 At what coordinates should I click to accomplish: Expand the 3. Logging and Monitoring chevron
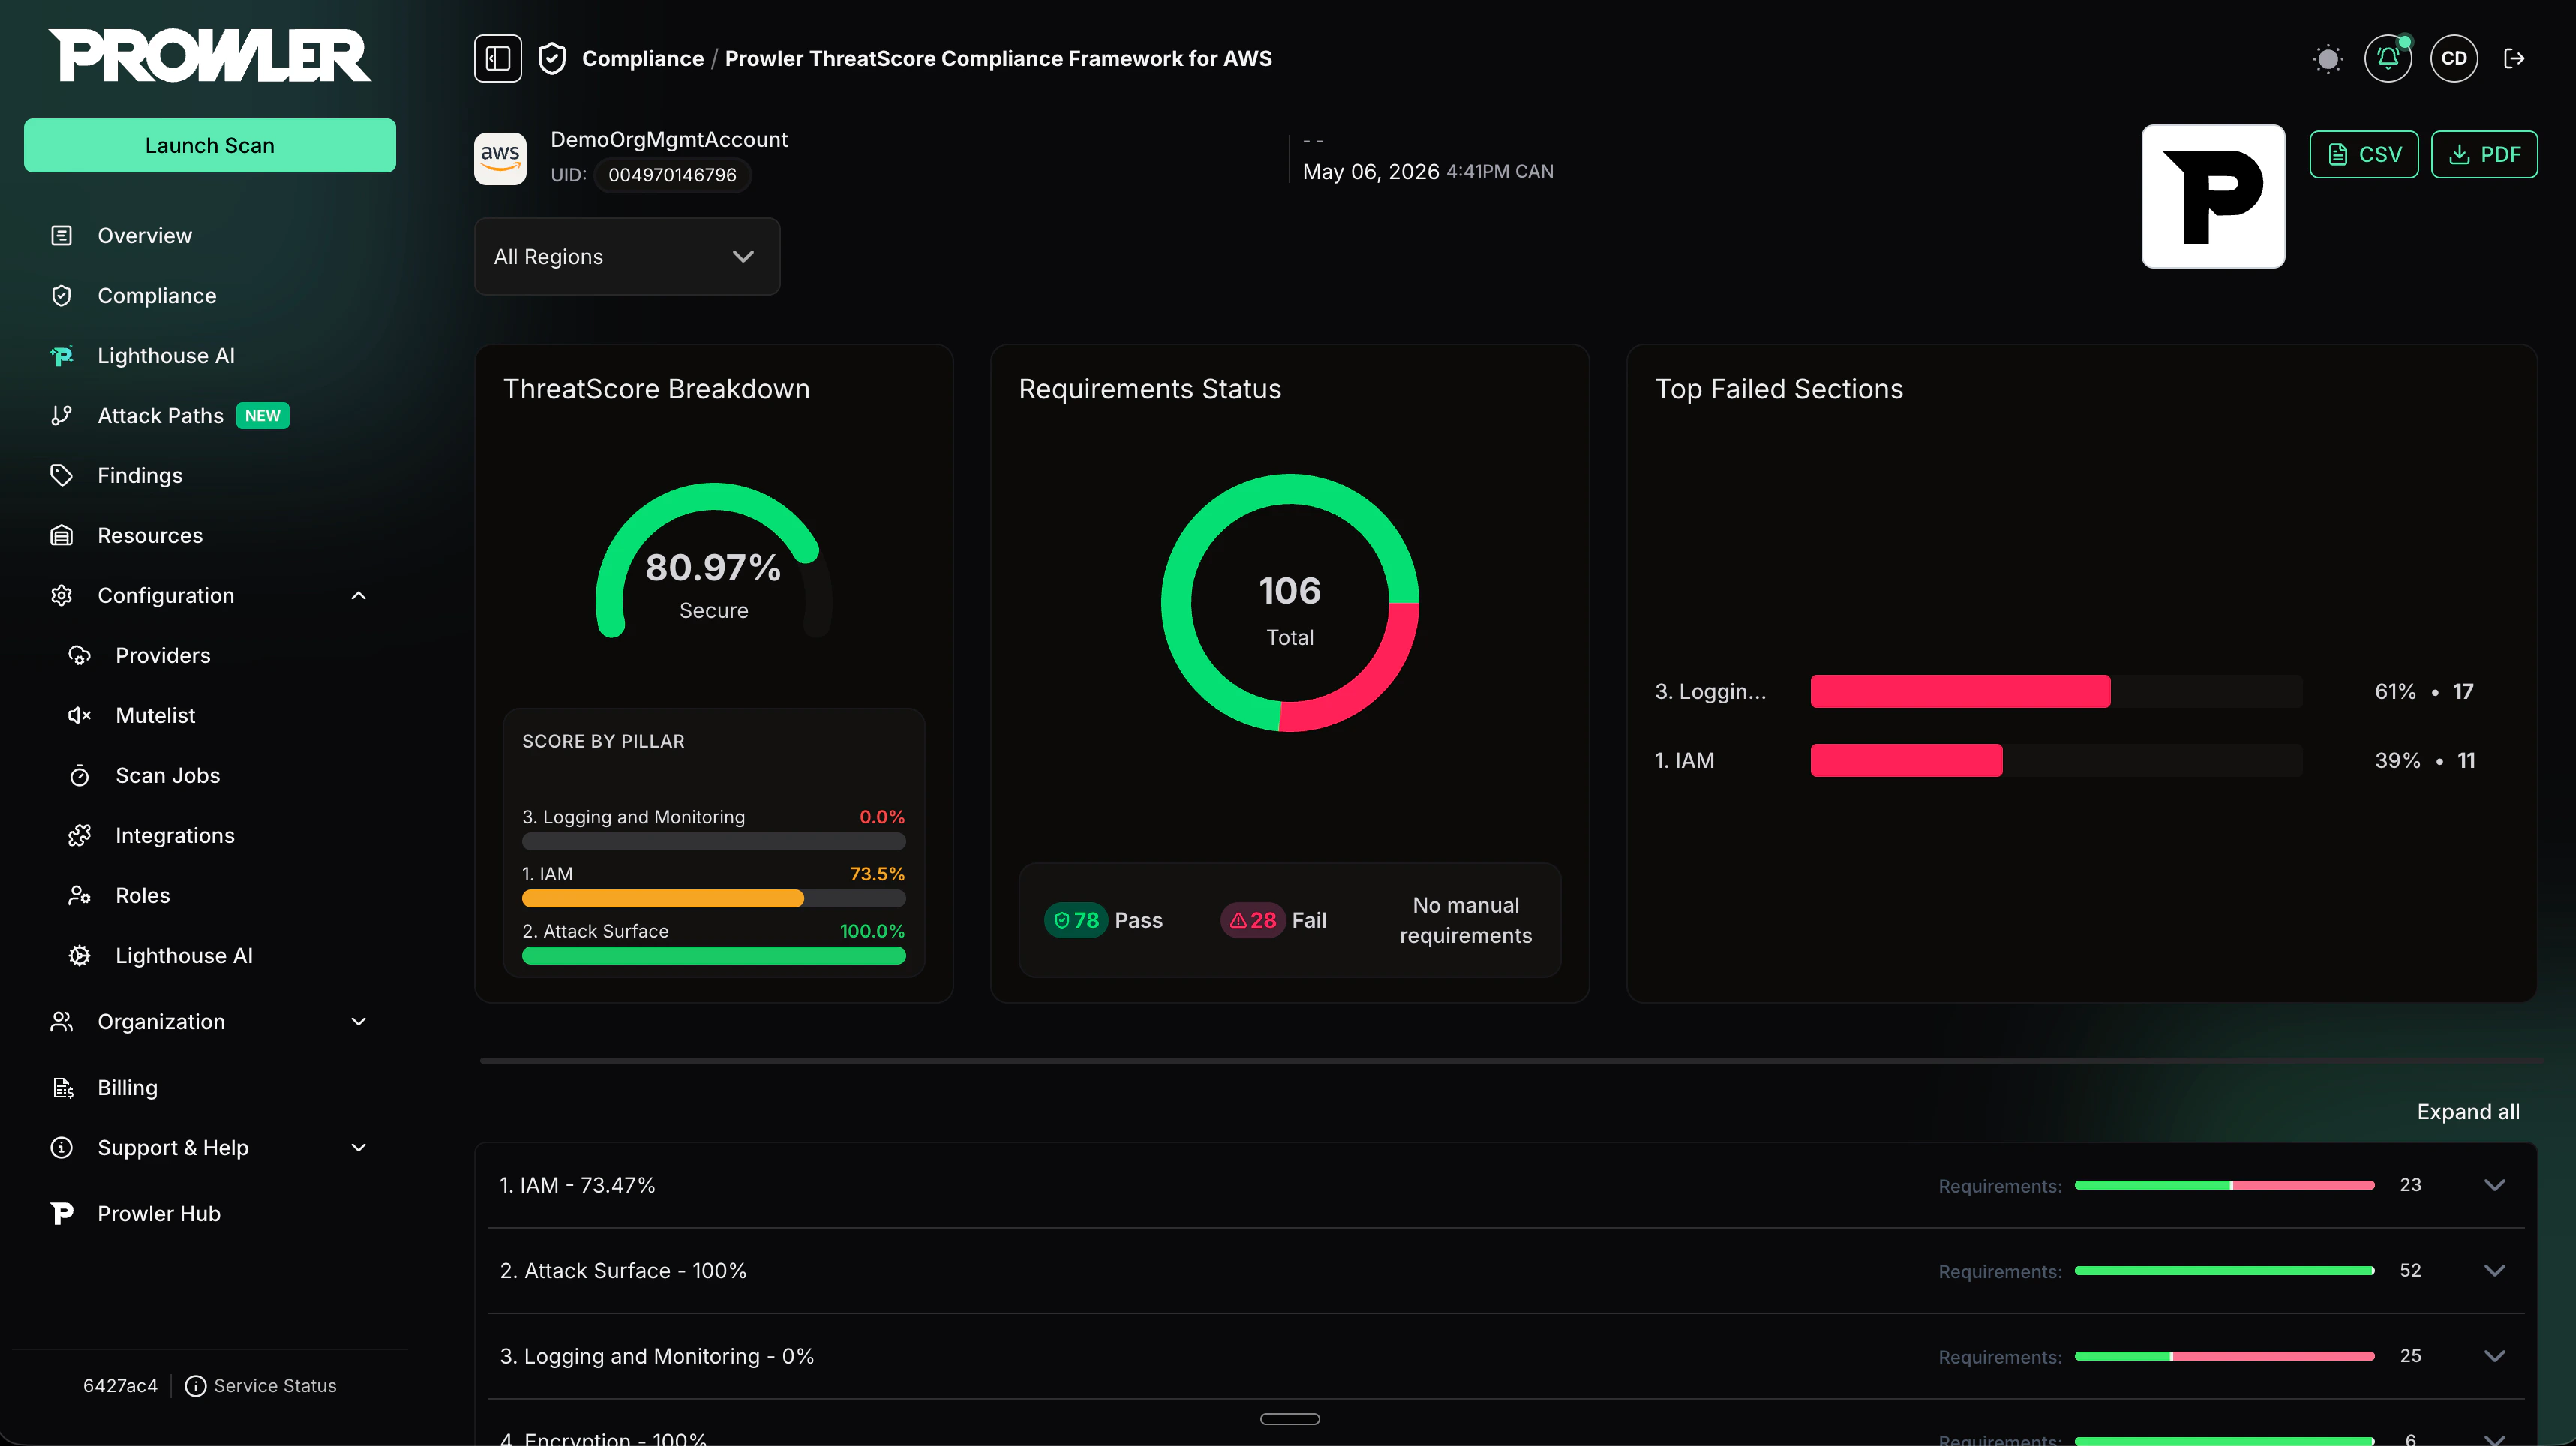pos(2494,1355)
